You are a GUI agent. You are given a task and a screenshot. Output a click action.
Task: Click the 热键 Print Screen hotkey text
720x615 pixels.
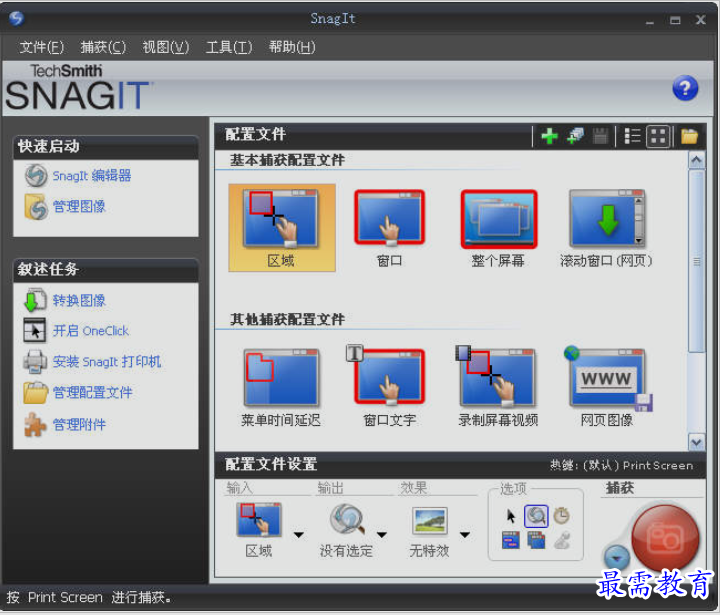pos(622,466)
